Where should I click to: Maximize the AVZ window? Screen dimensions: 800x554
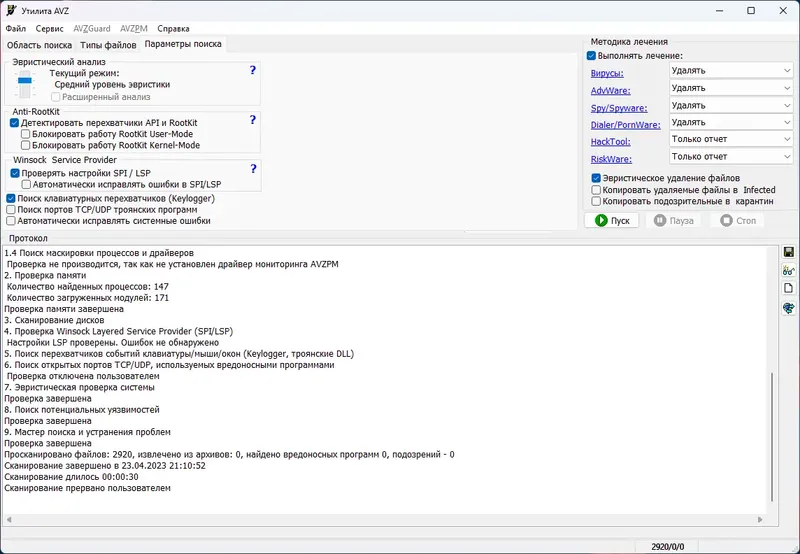click(x=751, y=11)
